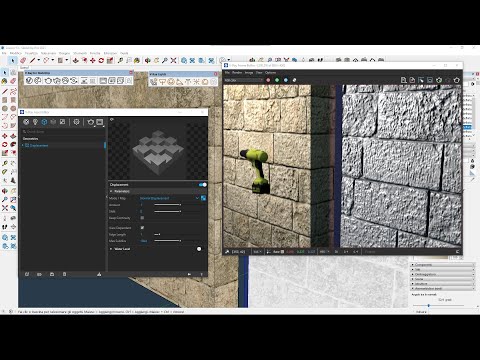Image resolution: width=480 pixels, height=360 pixels.
Task: Open the Line tool dropdown arrow in top toolbar
Action: 38,60
